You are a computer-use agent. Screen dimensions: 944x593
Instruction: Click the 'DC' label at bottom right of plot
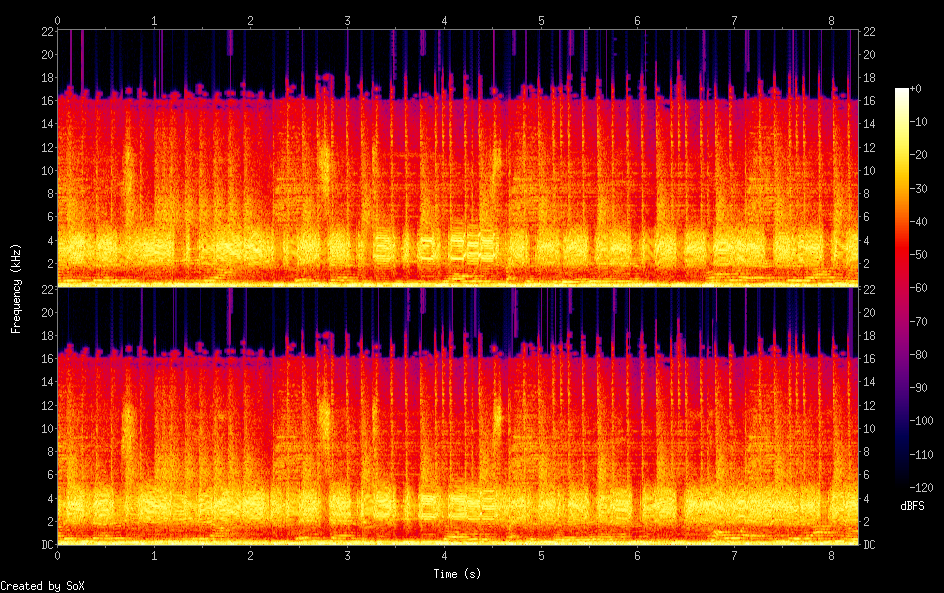(870, 545)
